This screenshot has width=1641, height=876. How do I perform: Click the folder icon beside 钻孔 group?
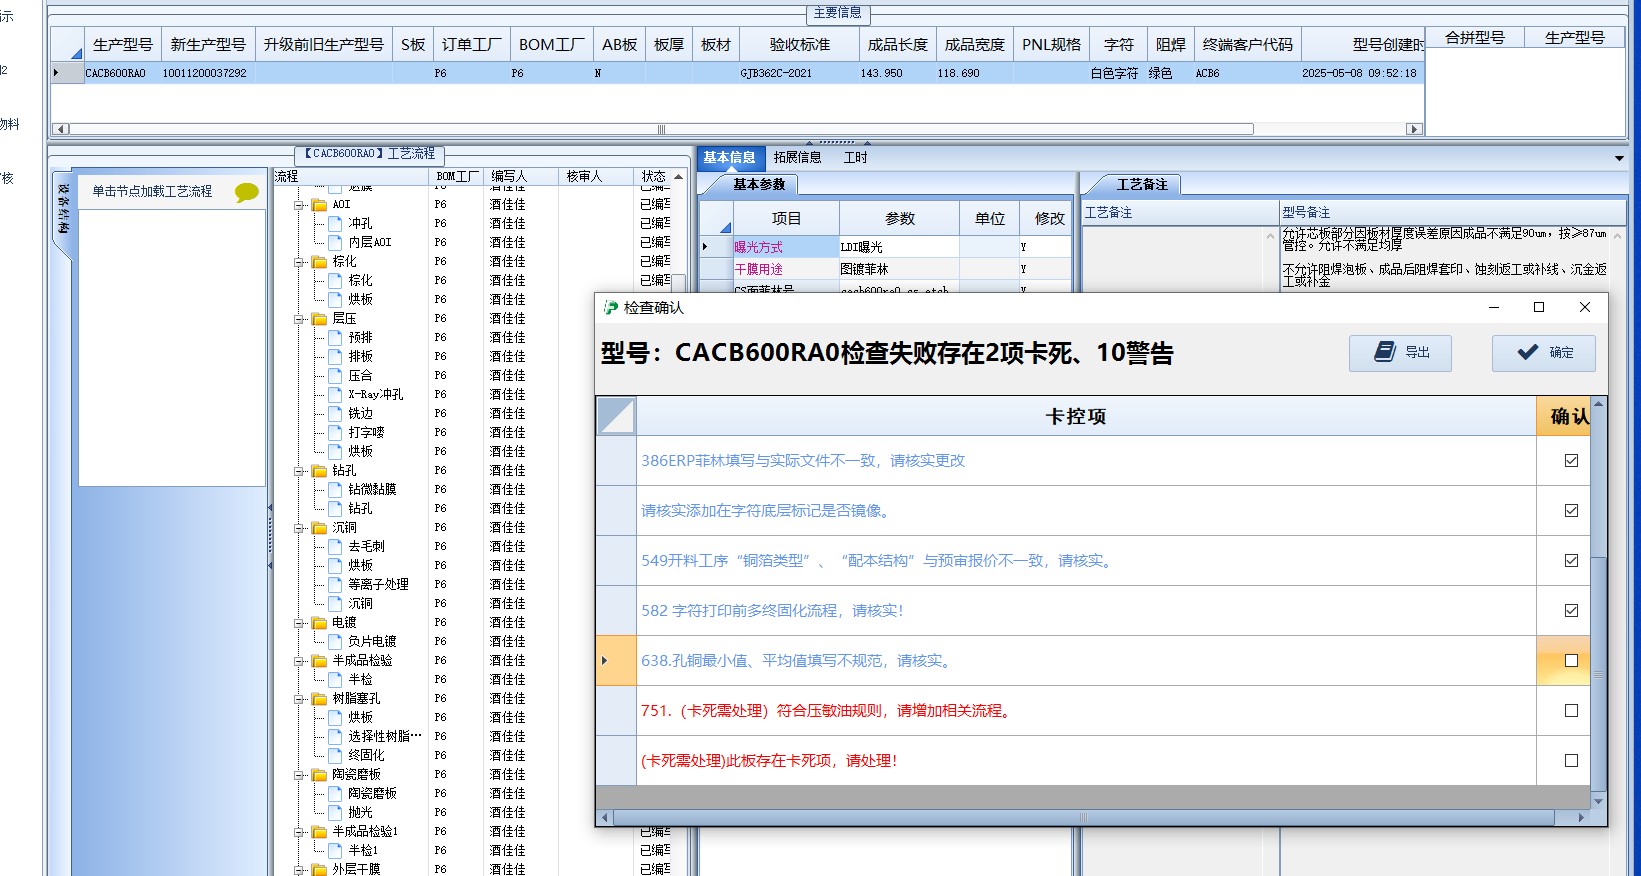[320, 471]
